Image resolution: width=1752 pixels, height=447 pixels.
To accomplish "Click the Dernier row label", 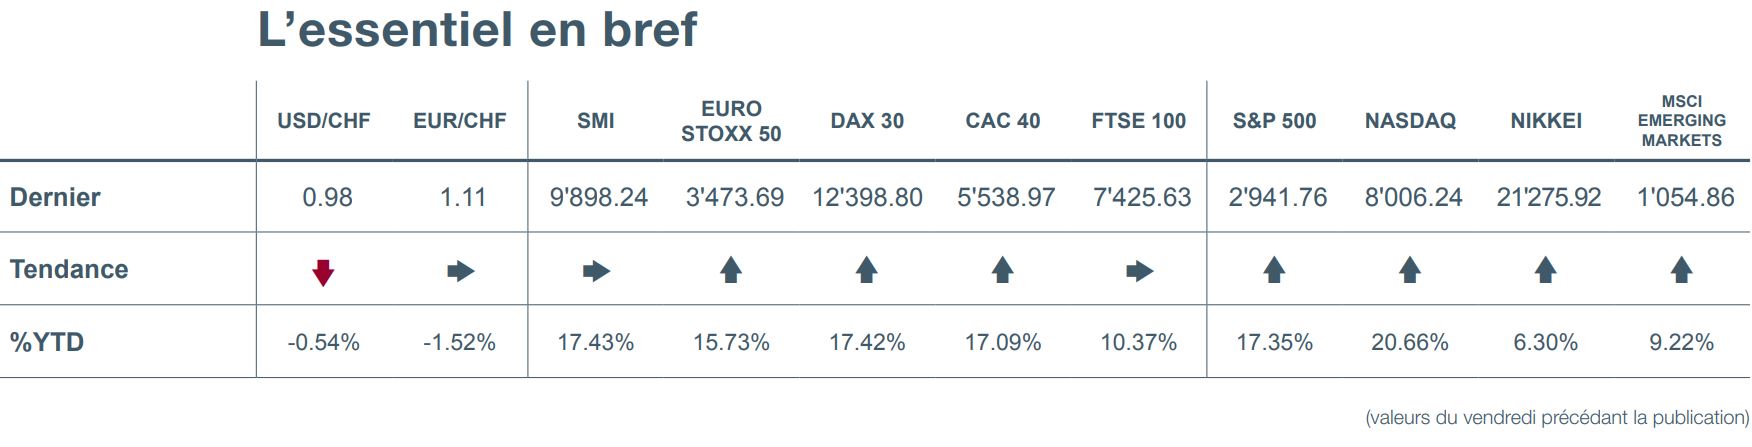I will tap(55, 197).
